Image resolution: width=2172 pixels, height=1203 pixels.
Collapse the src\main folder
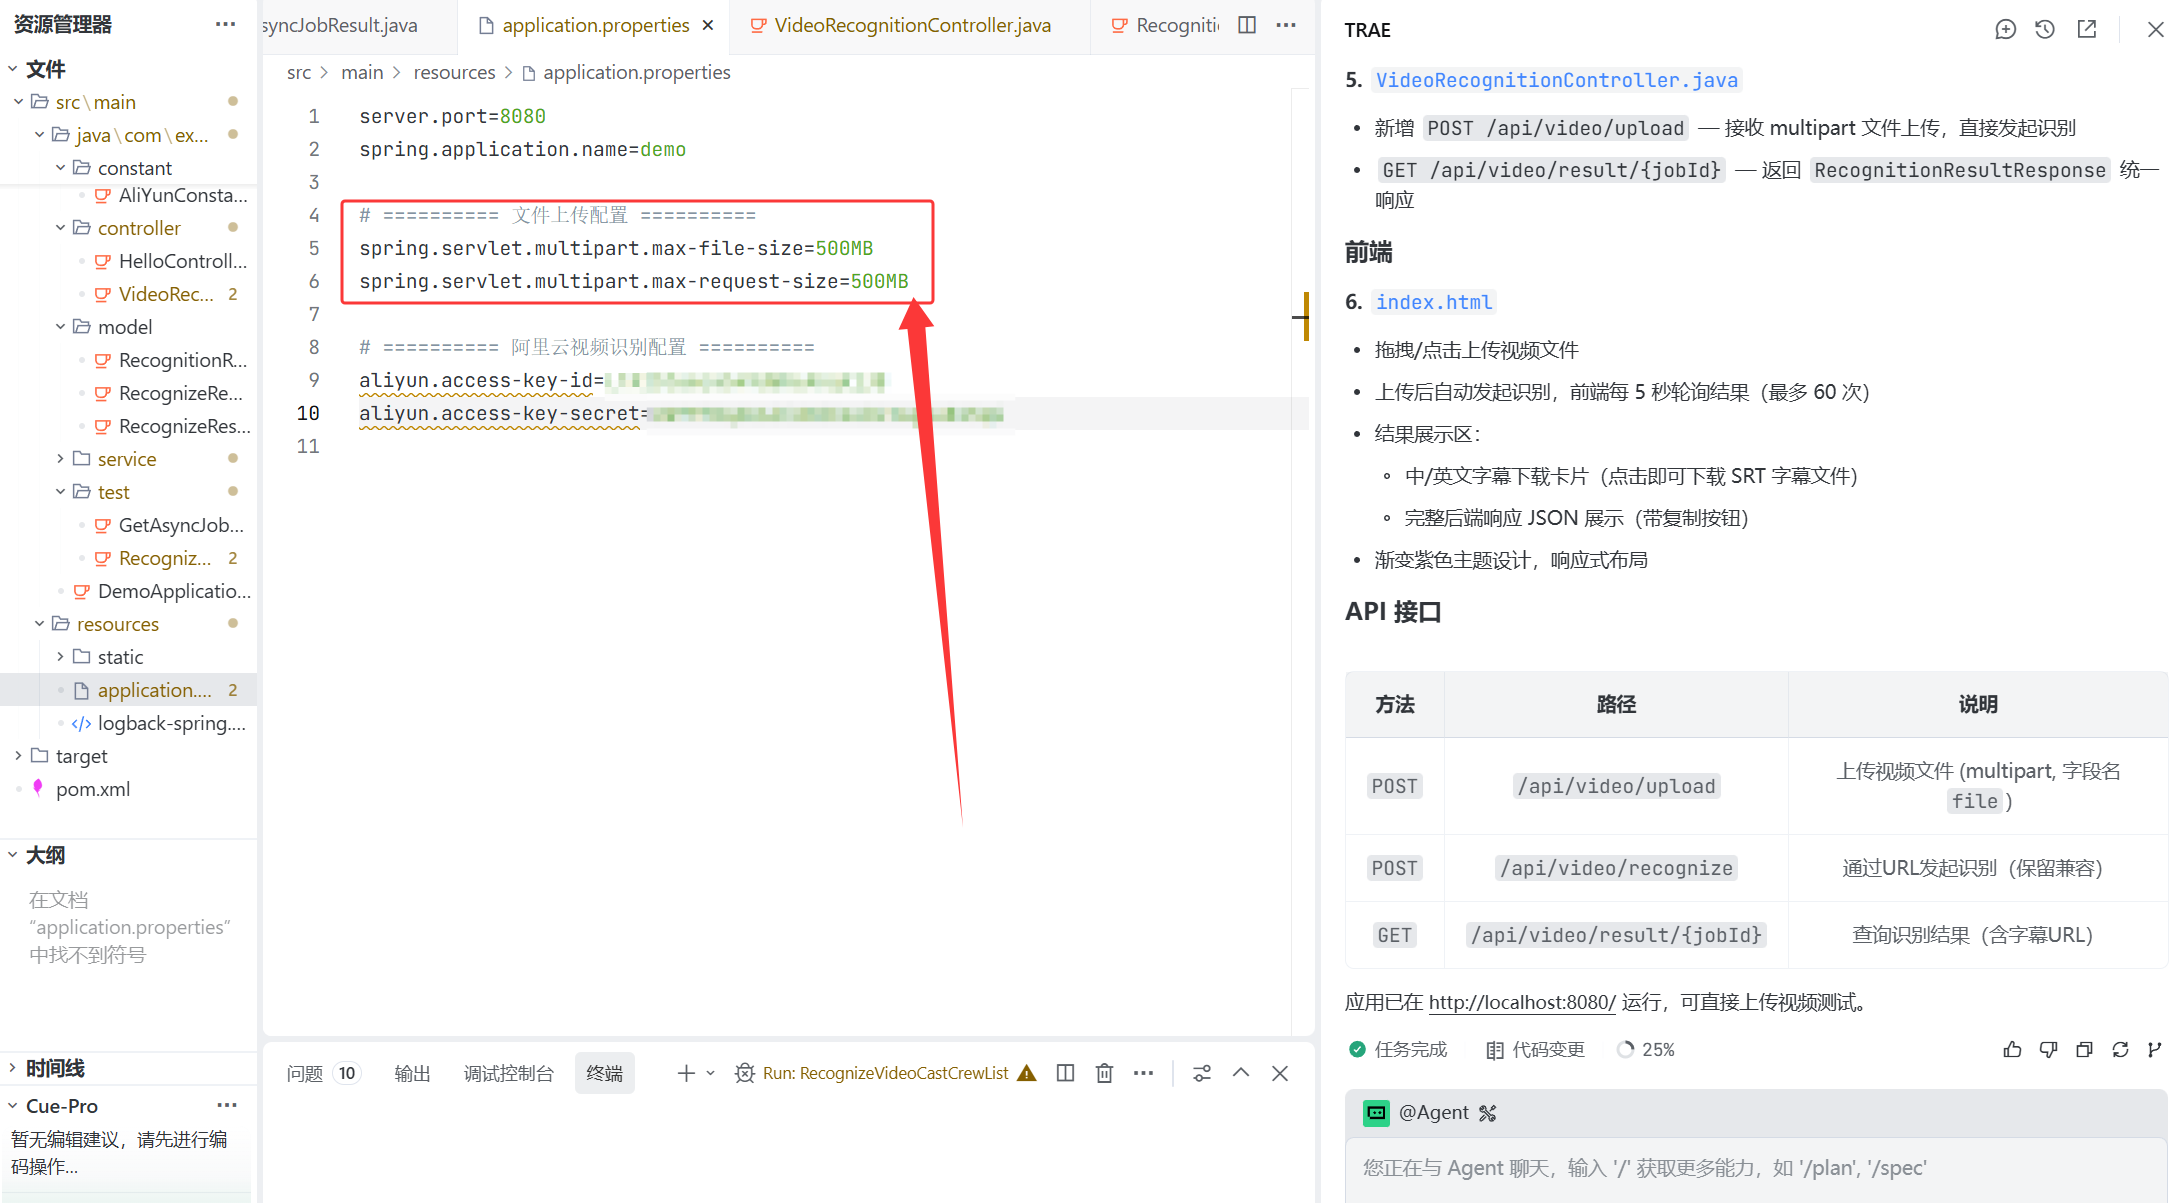(18, 102)
